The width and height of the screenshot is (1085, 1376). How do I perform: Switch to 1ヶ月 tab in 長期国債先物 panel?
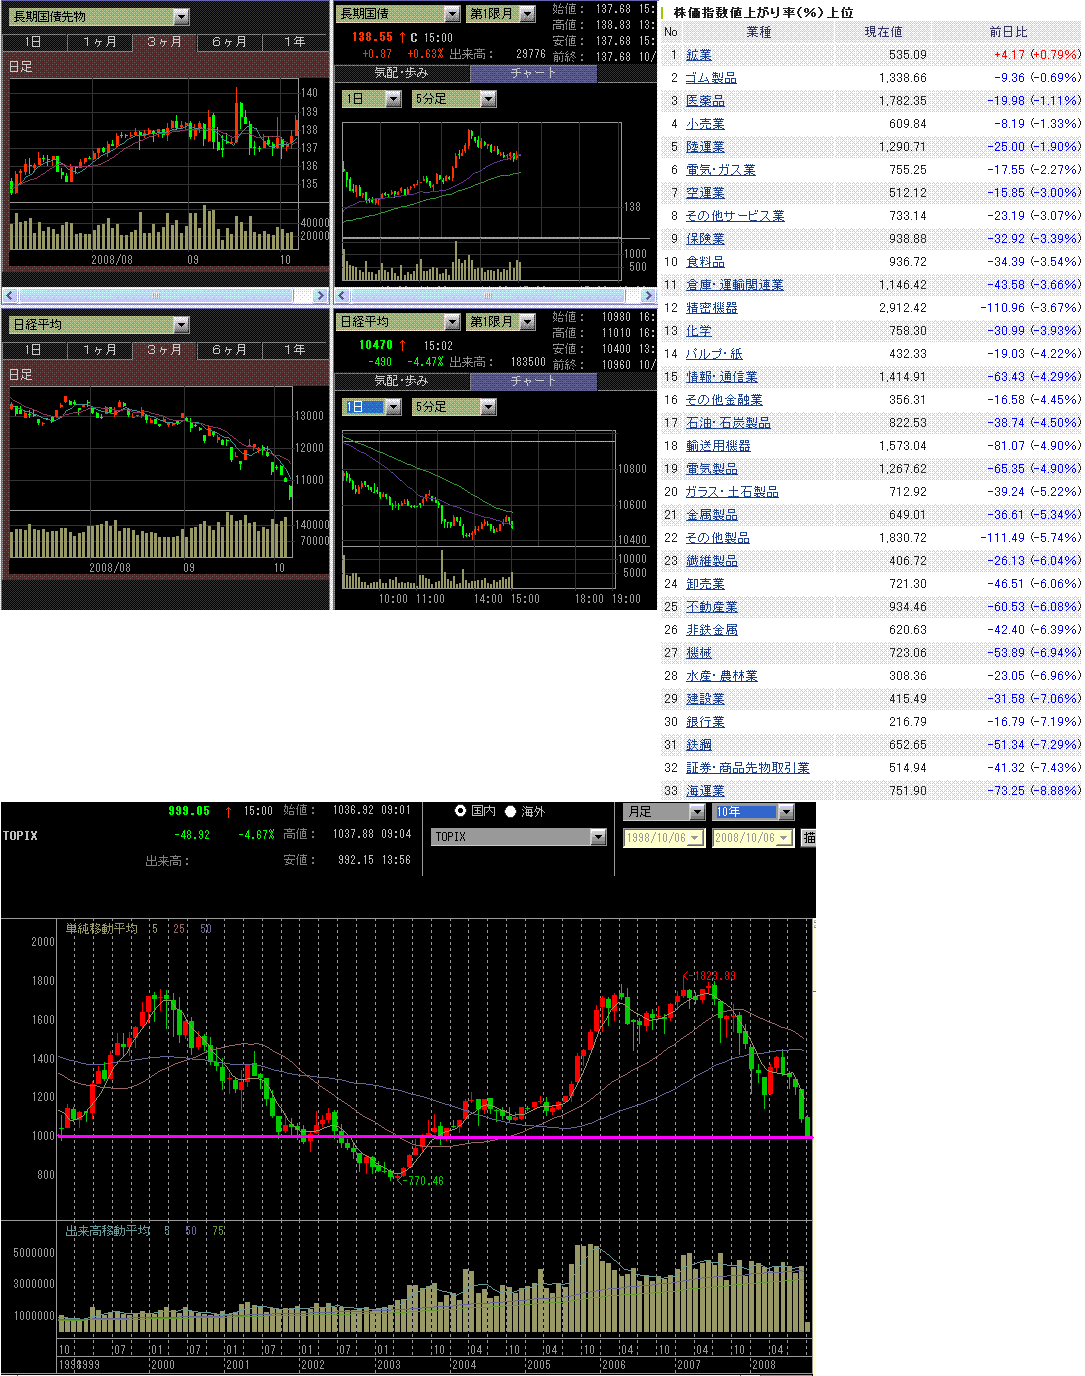tap(100, 42)
